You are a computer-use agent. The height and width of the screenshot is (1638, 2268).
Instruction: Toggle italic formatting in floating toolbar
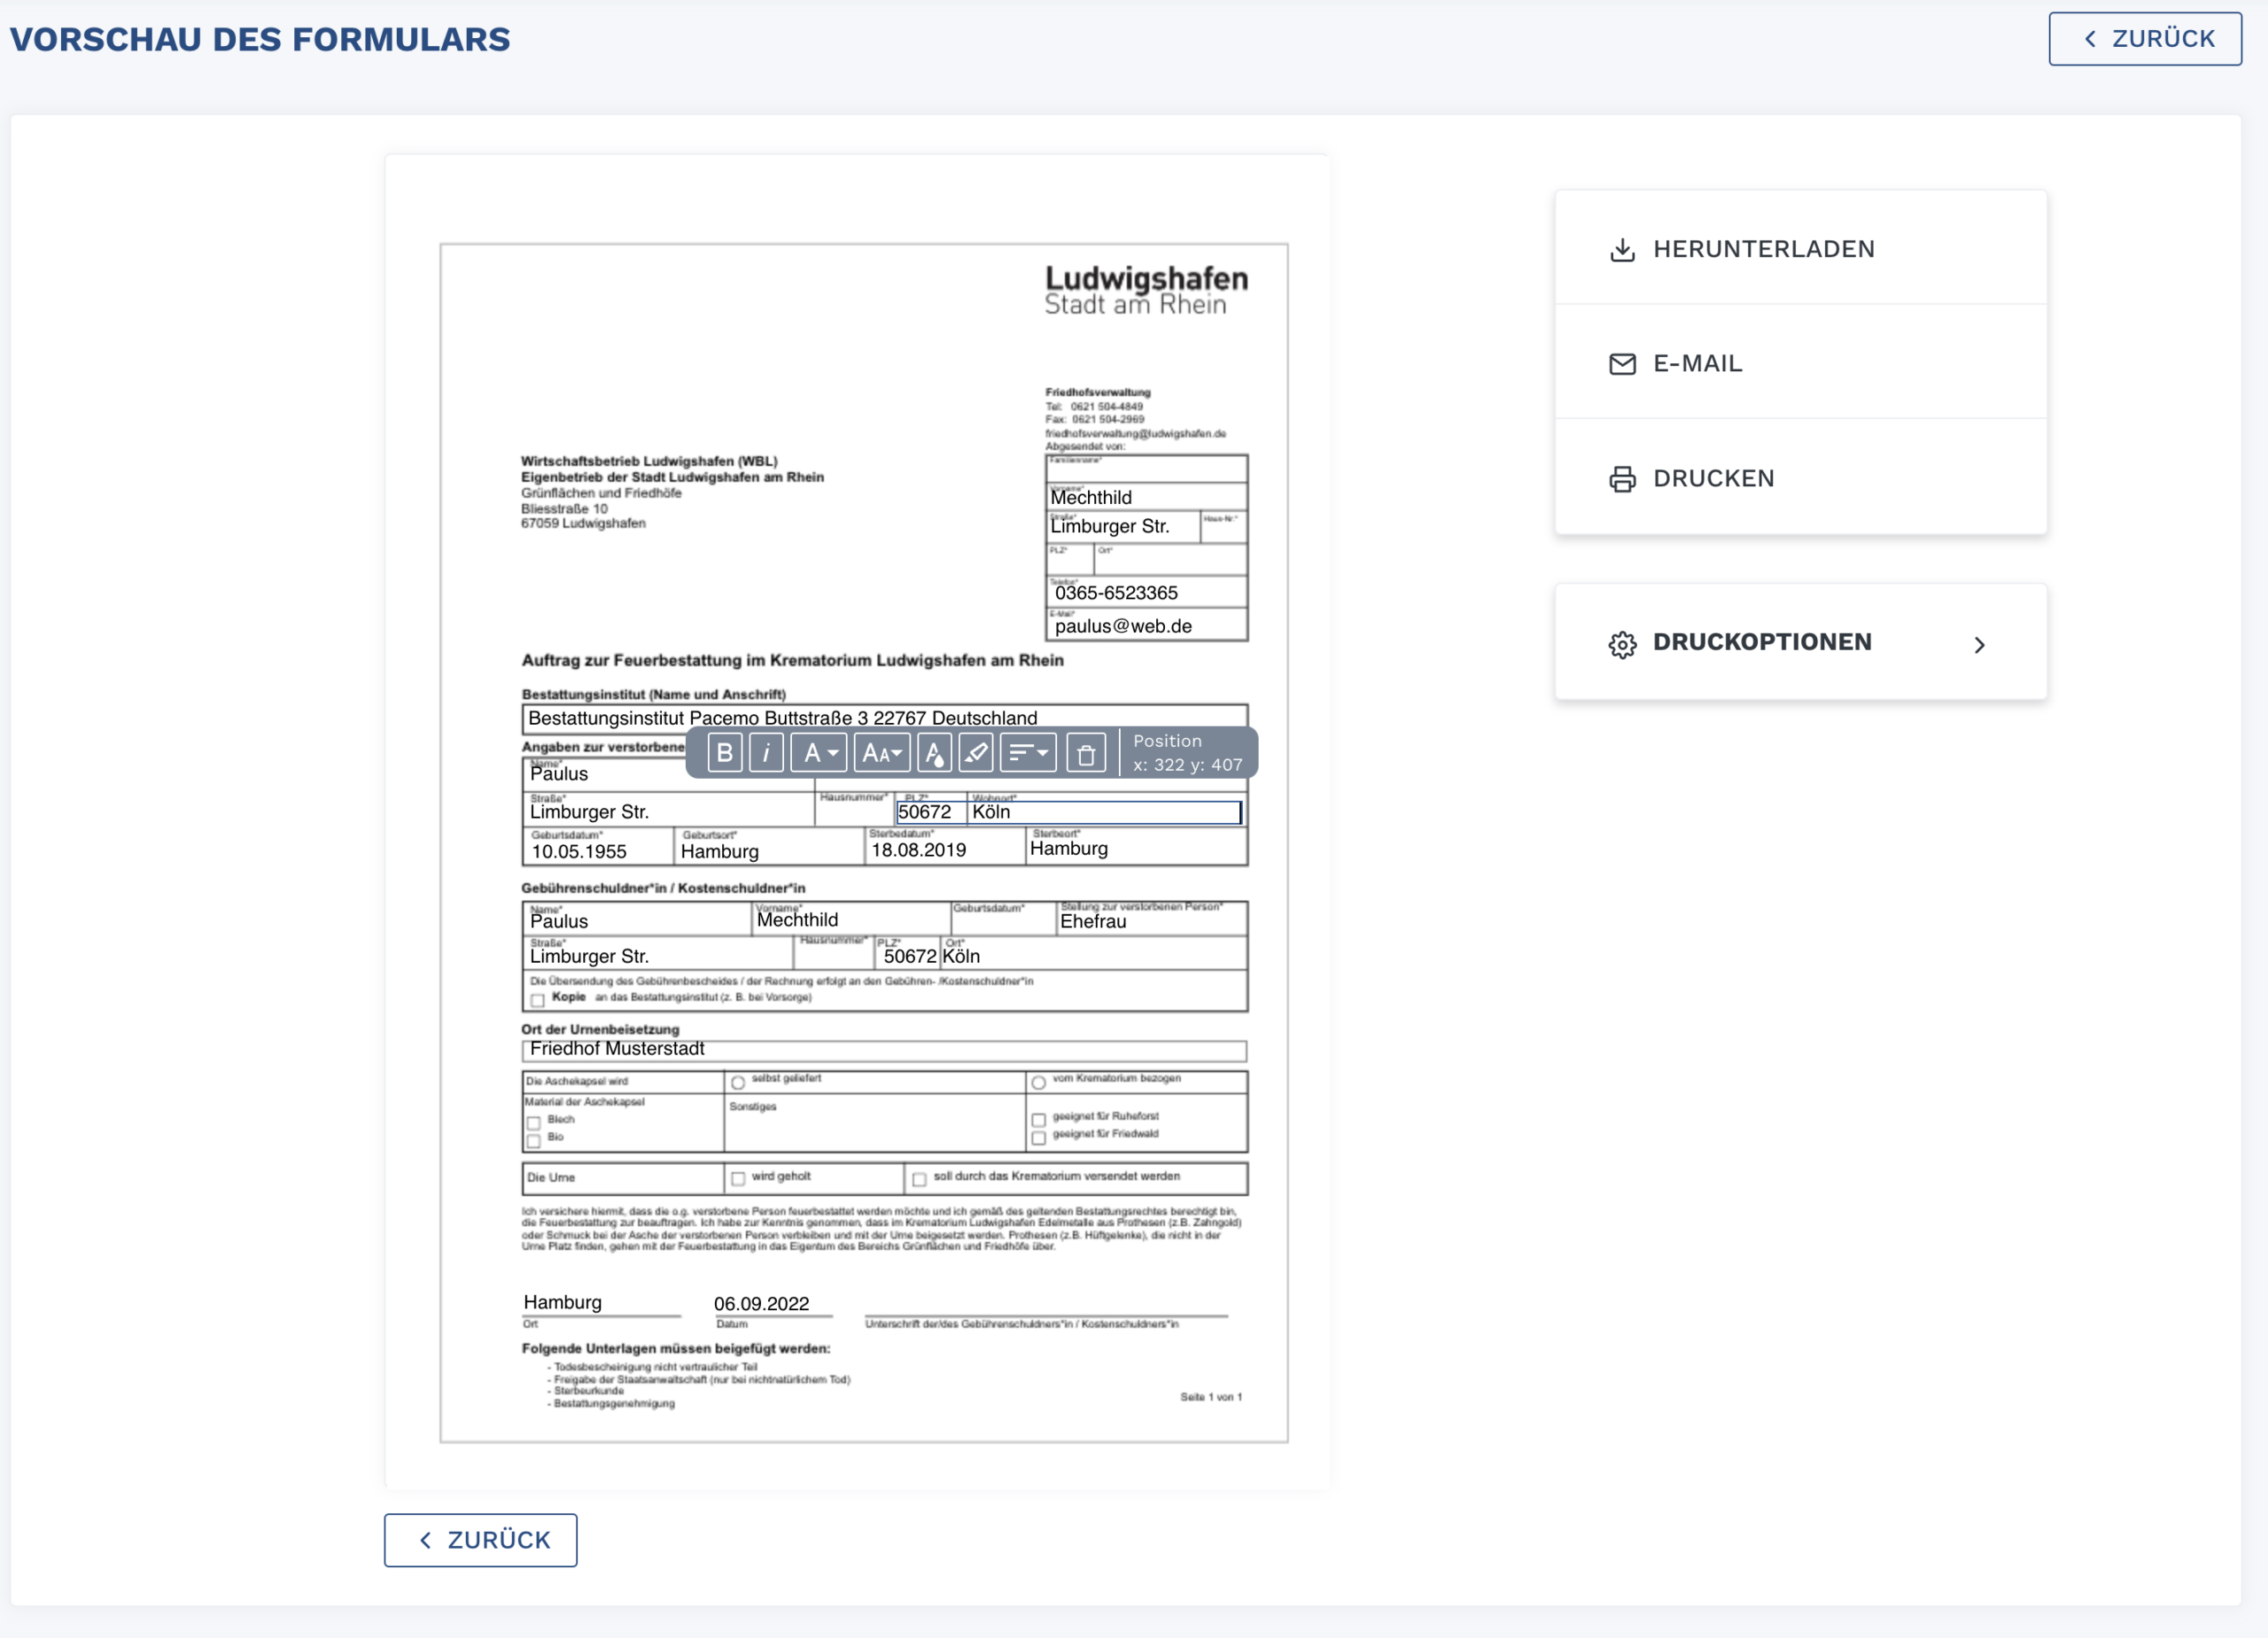point(766,753)
